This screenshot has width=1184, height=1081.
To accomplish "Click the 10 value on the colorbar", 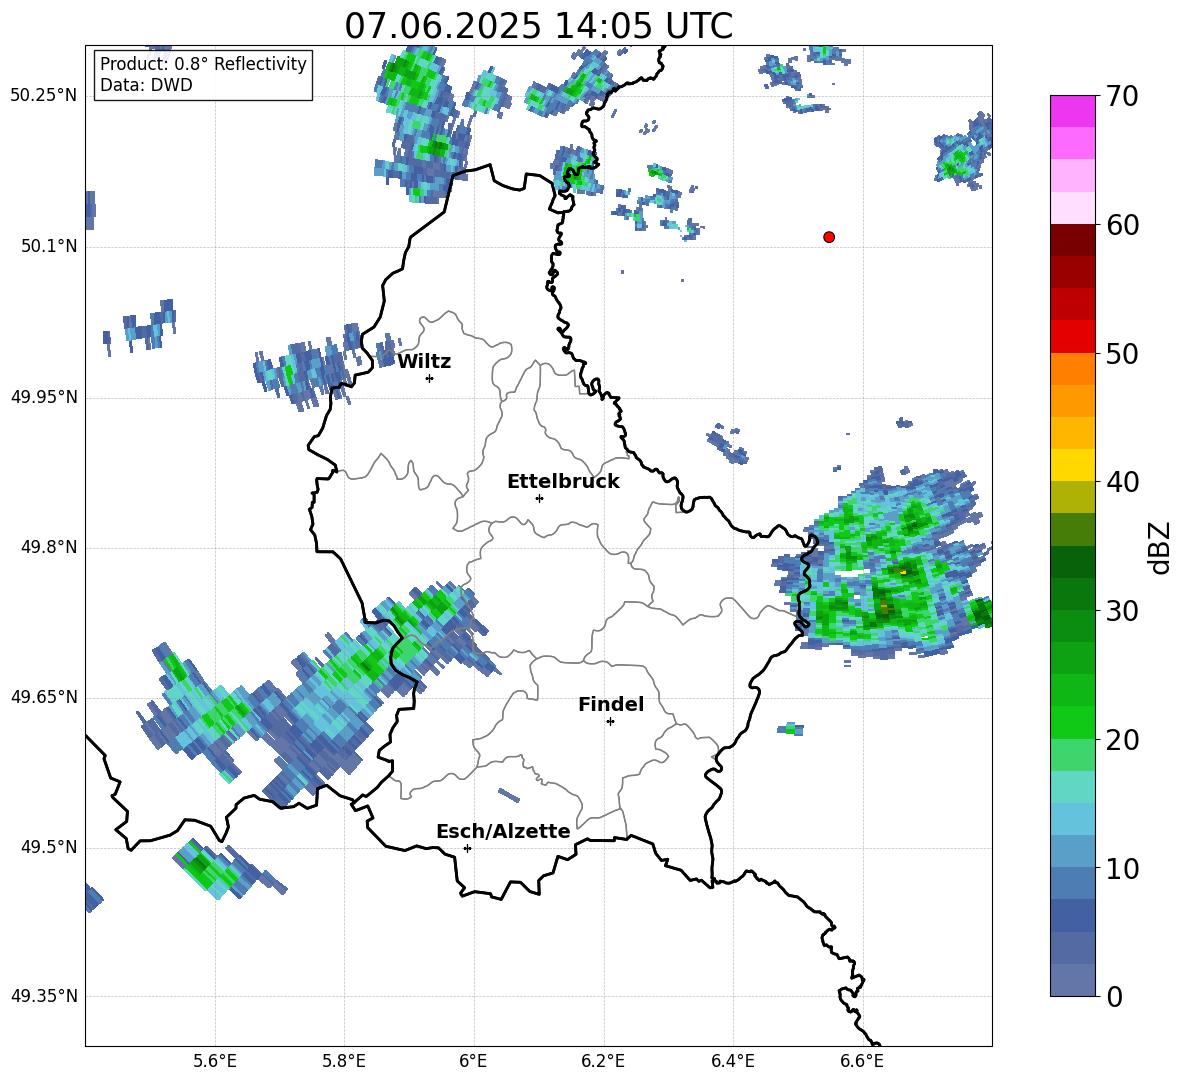I will (1122, 868).
